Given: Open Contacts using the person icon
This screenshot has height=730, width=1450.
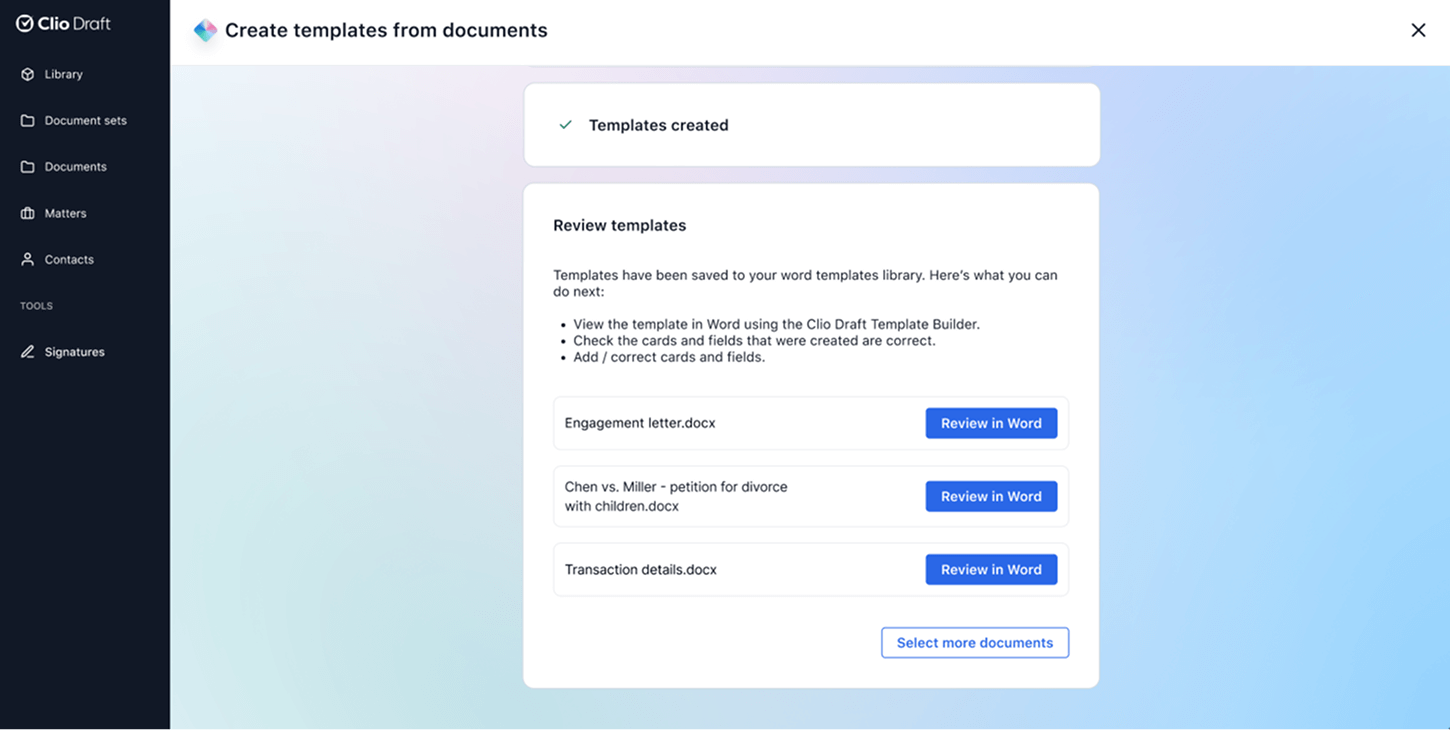Looking at the screenshot, I should (25, 259).
